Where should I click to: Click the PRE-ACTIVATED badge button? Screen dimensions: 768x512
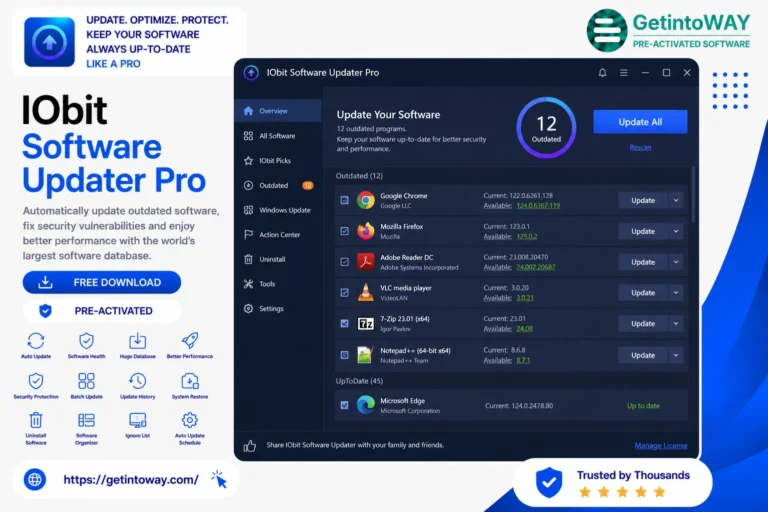coord(102,311)
